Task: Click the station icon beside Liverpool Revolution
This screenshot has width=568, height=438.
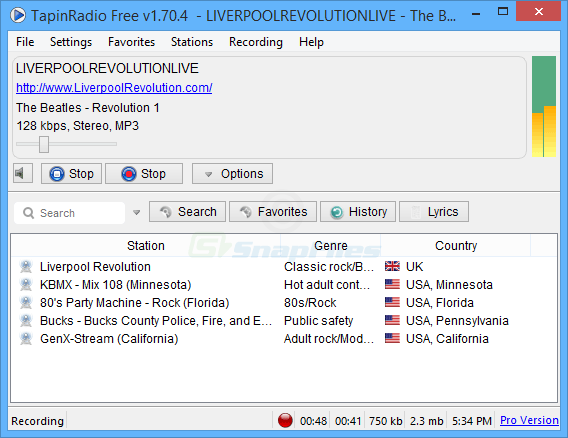Action: pos(26,267)
